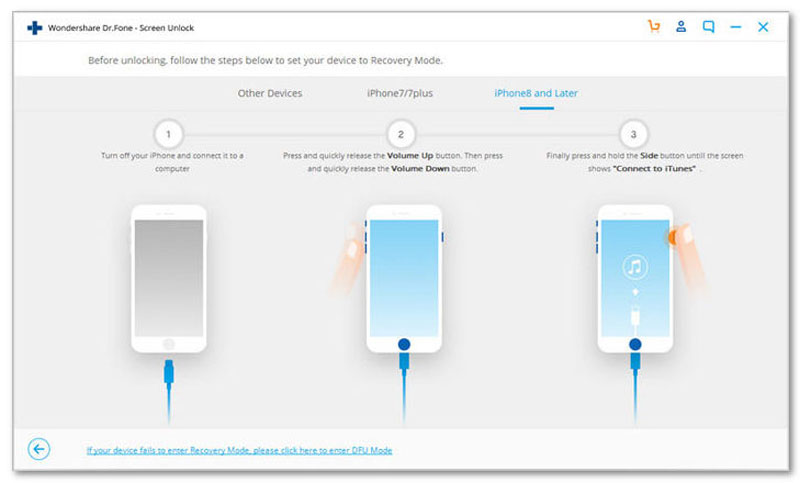The height and width of the screenshot is (483, 800).
Task: Open the feedback chat bubble icon
Action: click(x=708, y=27)
